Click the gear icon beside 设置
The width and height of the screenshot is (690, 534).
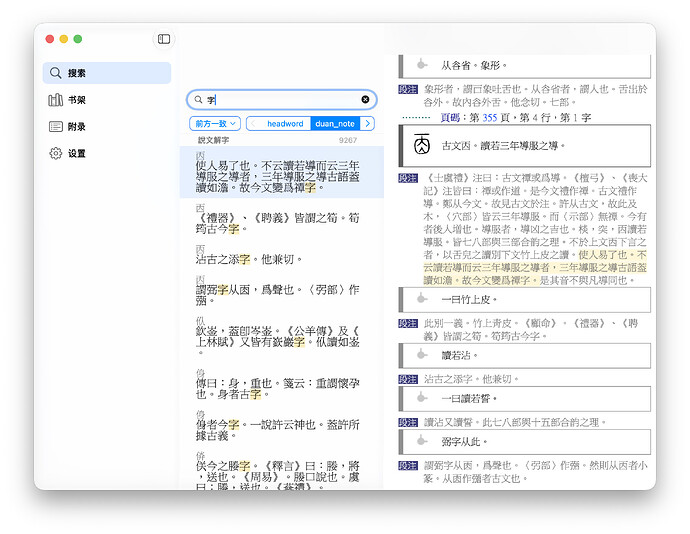click(55, 153)
